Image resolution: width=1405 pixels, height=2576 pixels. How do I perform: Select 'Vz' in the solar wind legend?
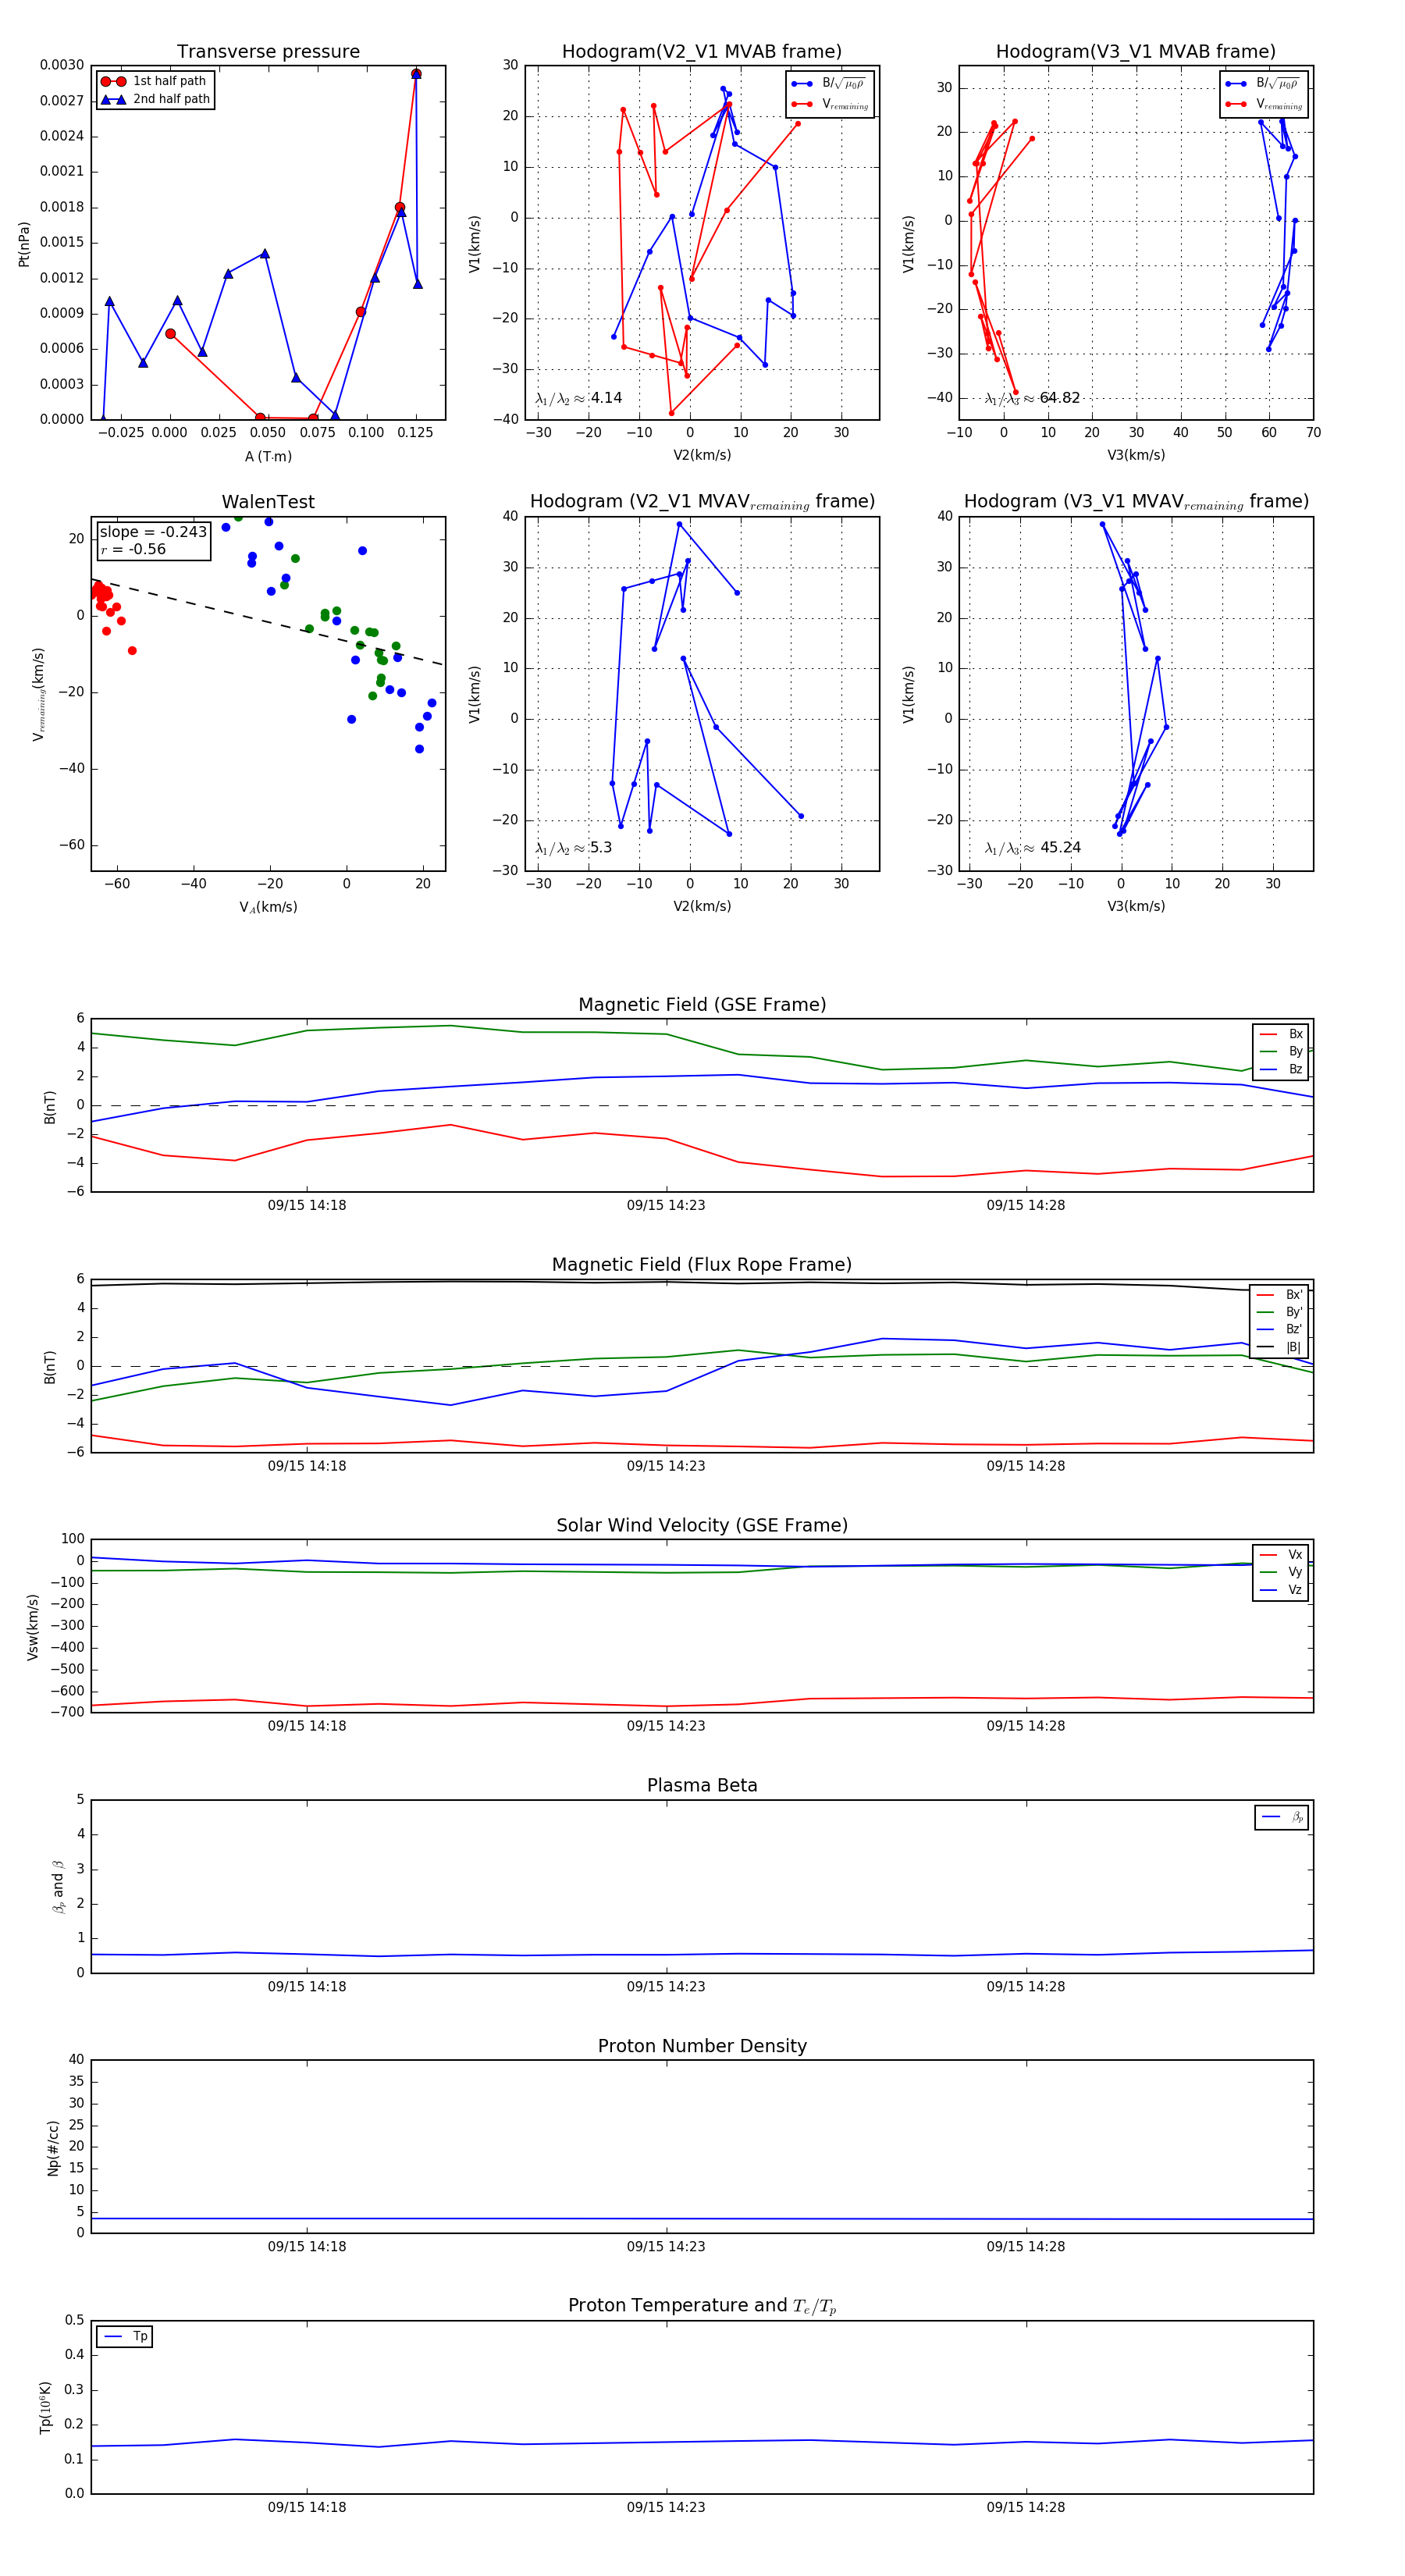(x=1281, y=1590)
